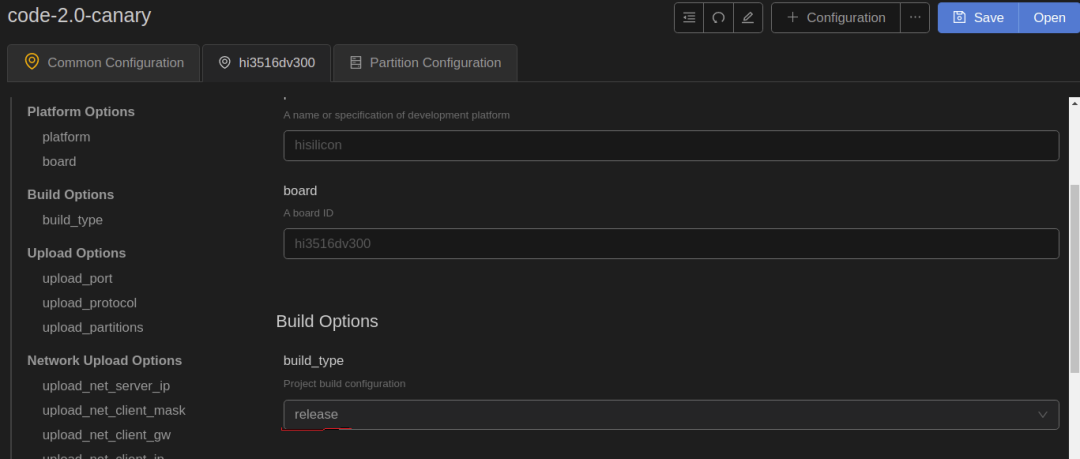Open the Partition Configuration tab
1080x459 pixels.
coord(425,63)
